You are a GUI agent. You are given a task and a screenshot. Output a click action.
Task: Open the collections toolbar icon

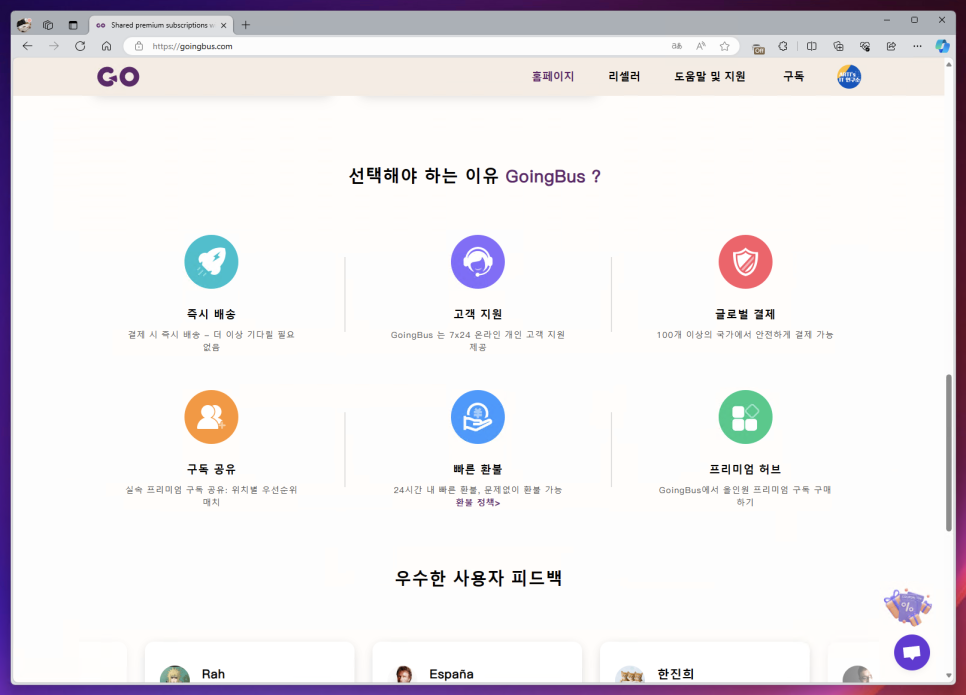(838, 46)
